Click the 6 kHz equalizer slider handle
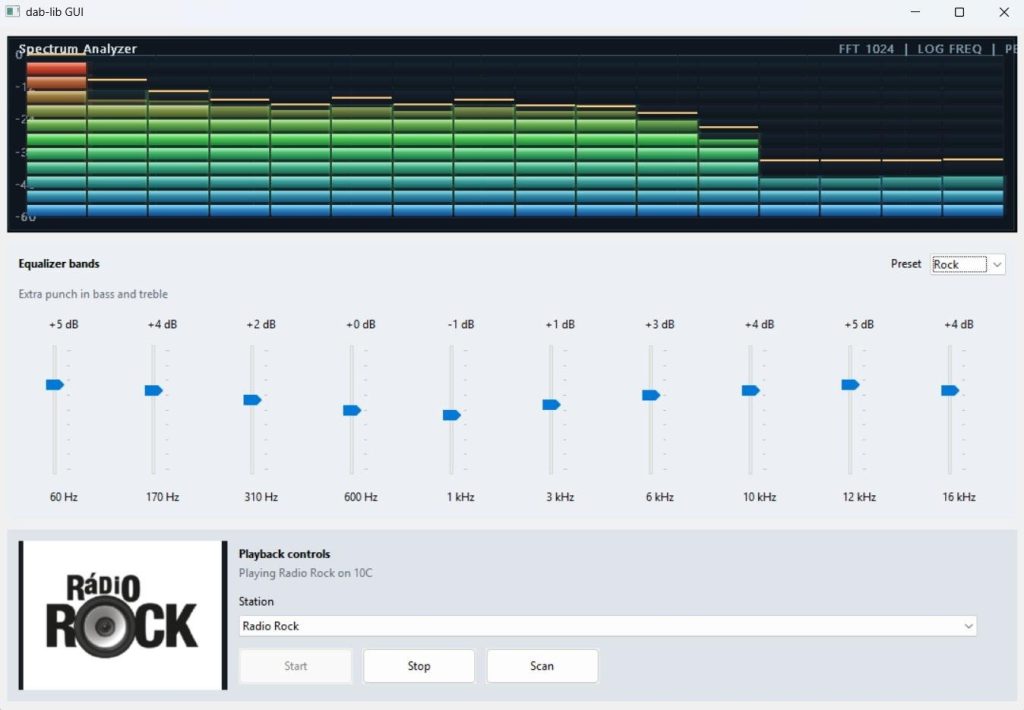1024x710 pixels. point(651,395)
